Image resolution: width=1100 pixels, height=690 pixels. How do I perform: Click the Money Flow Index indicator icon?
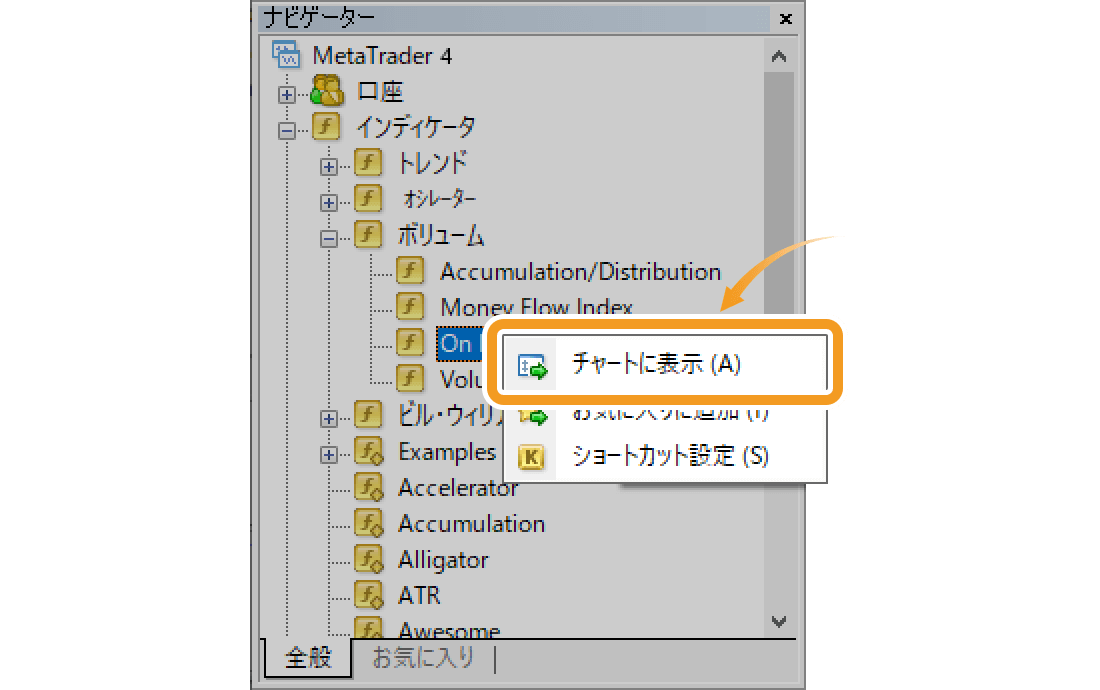(410, 307)
